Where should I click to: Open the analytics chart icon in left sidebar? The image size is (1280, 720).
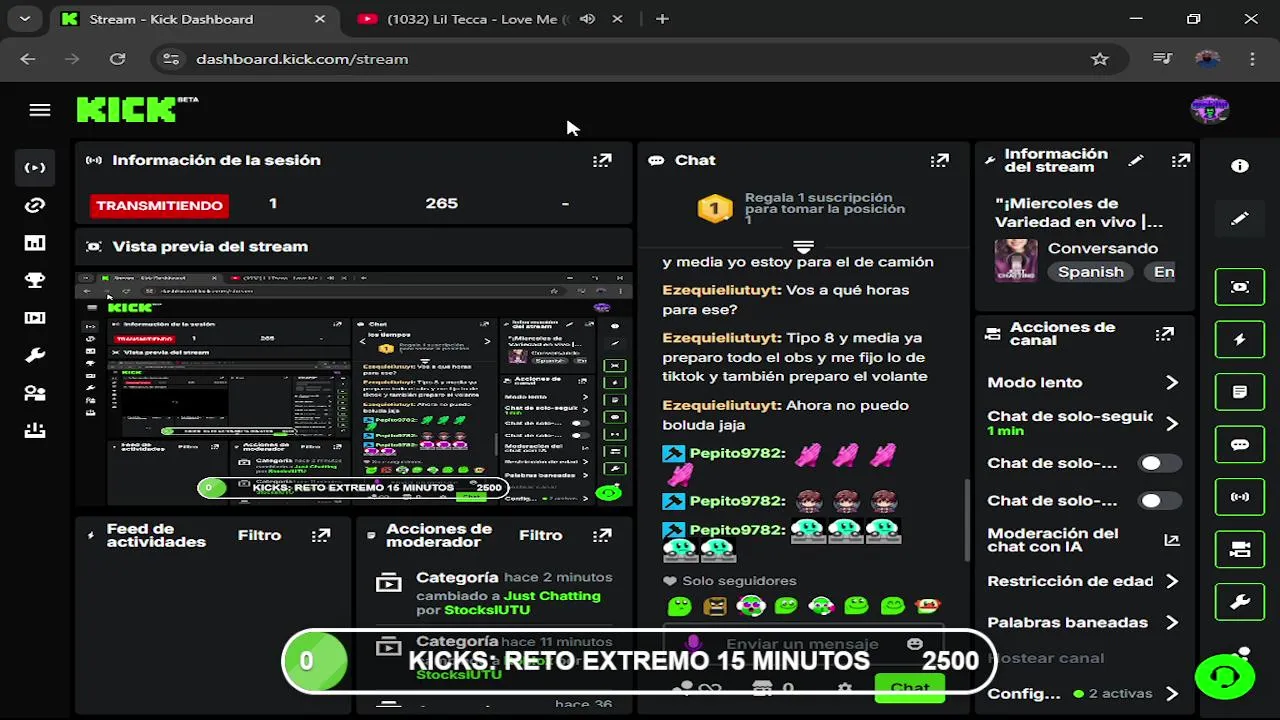pos(35,243)
